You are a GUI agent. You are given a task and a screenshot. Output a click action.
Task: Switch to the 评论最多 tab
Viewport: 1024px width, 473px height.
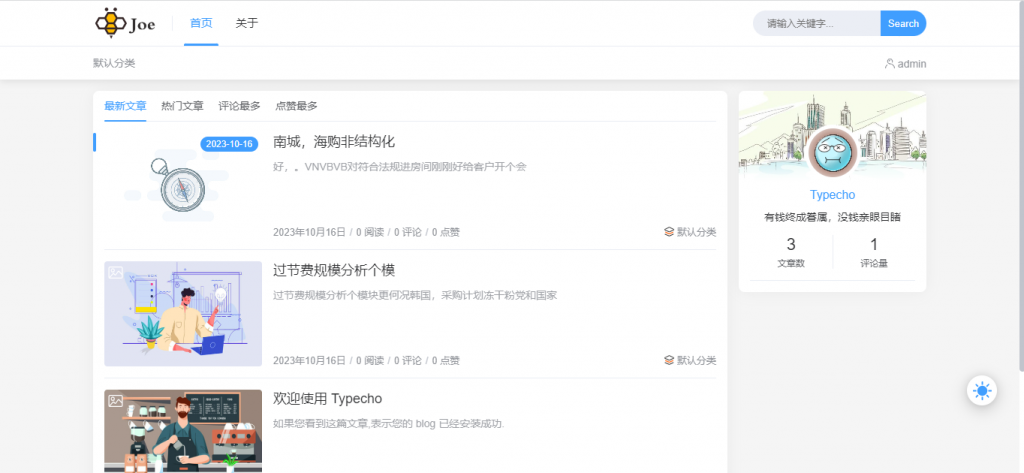(x=239, y=106)
